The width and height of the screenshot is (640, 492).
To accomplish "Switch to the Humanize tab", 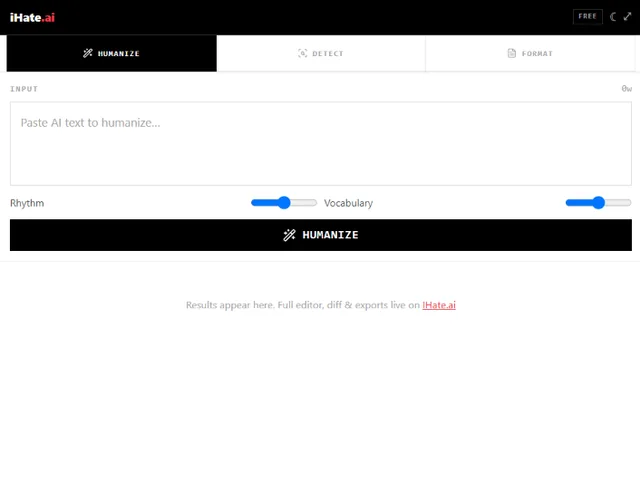I will pos(111,53).
